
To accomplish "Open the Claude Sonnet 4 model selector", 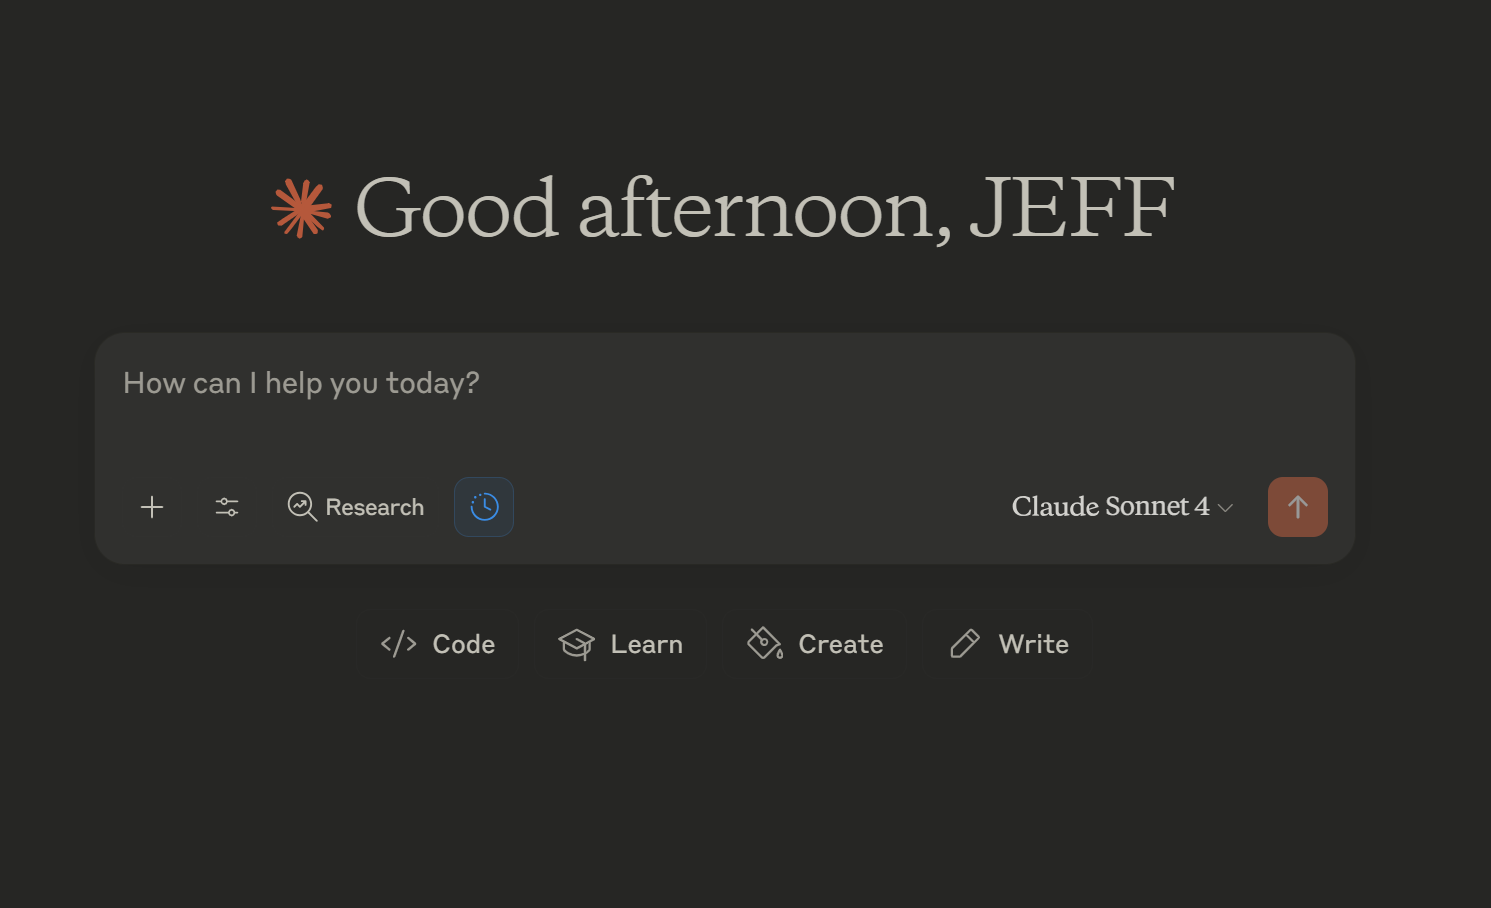I will (1122, 507).
